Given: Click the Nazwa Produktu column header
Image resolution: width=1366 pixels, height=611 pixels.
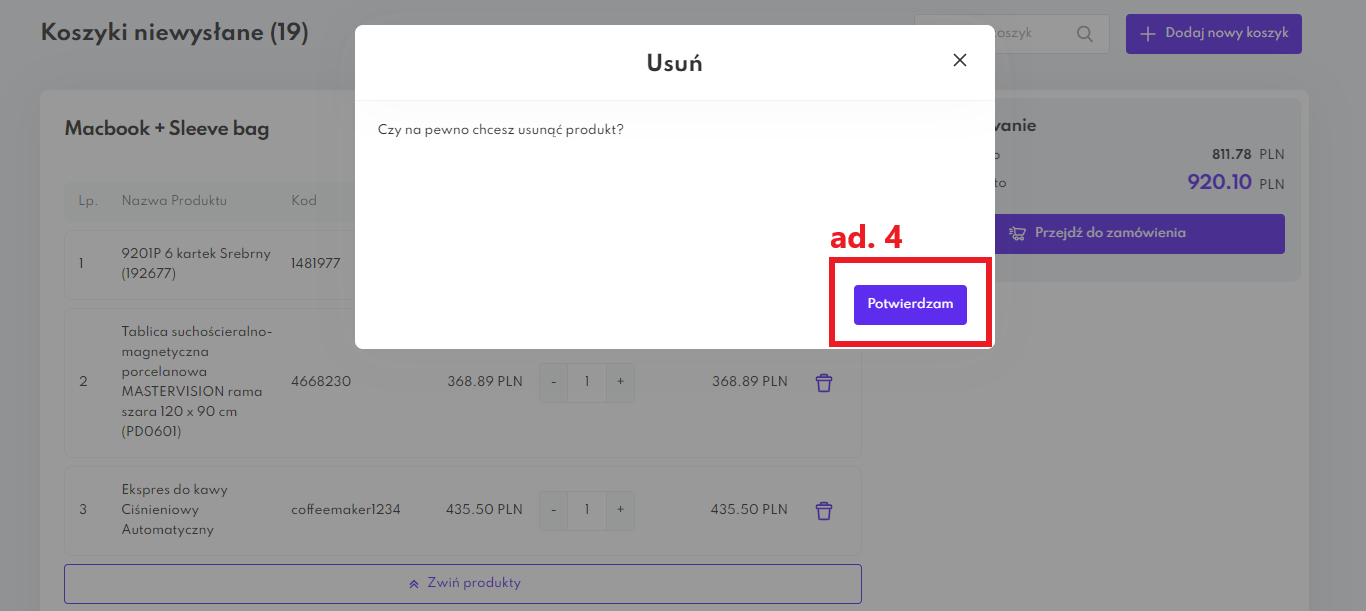Looking at the screenshot, I should click(x=174, y=200).
